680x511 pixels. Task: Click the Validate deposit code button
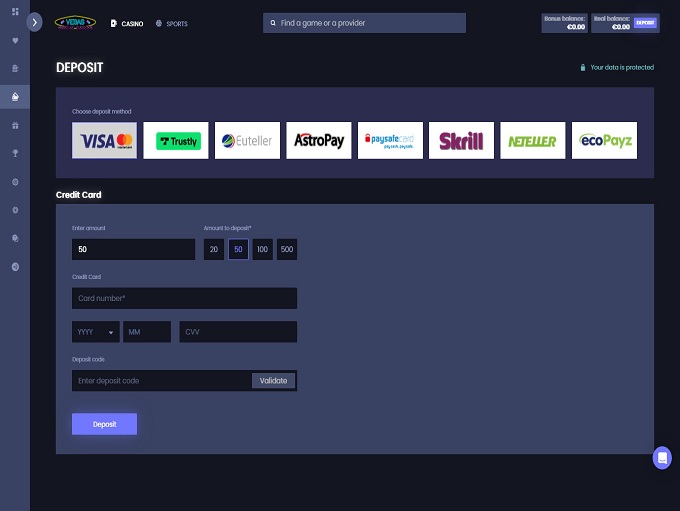click(x=273, y=380)
